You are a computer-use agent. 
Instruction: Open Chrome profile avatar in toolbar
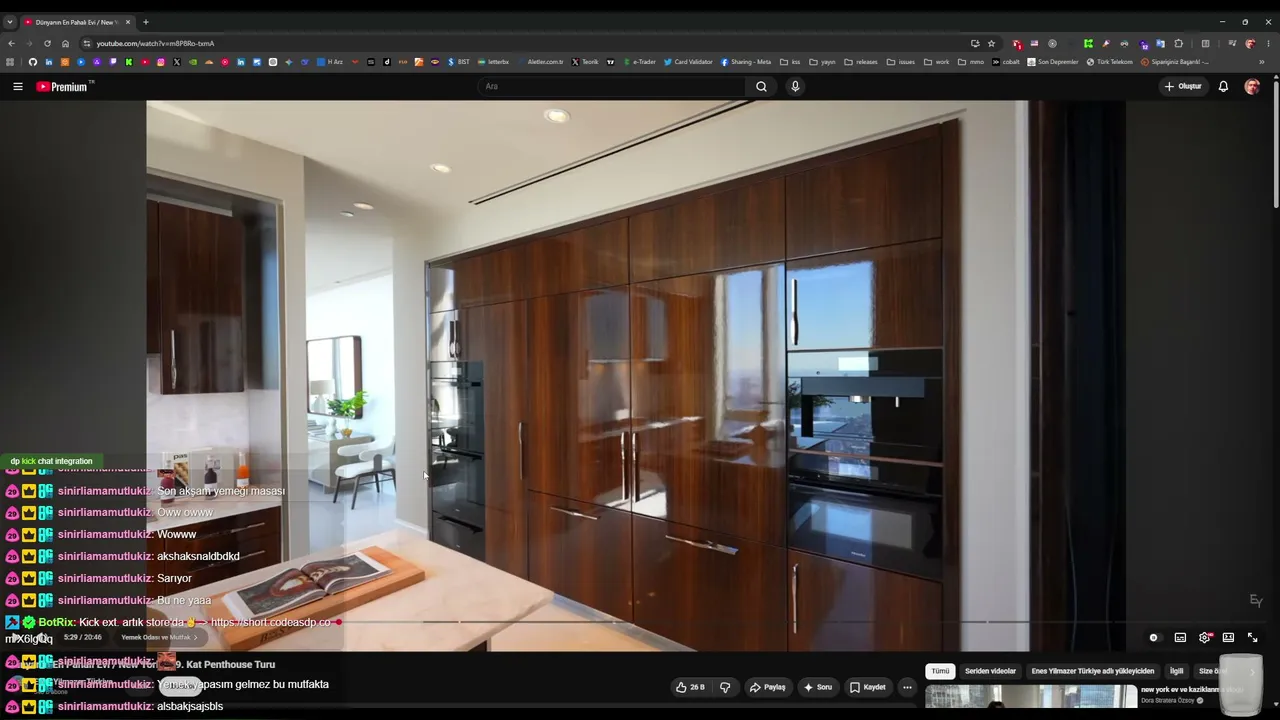1250,43
